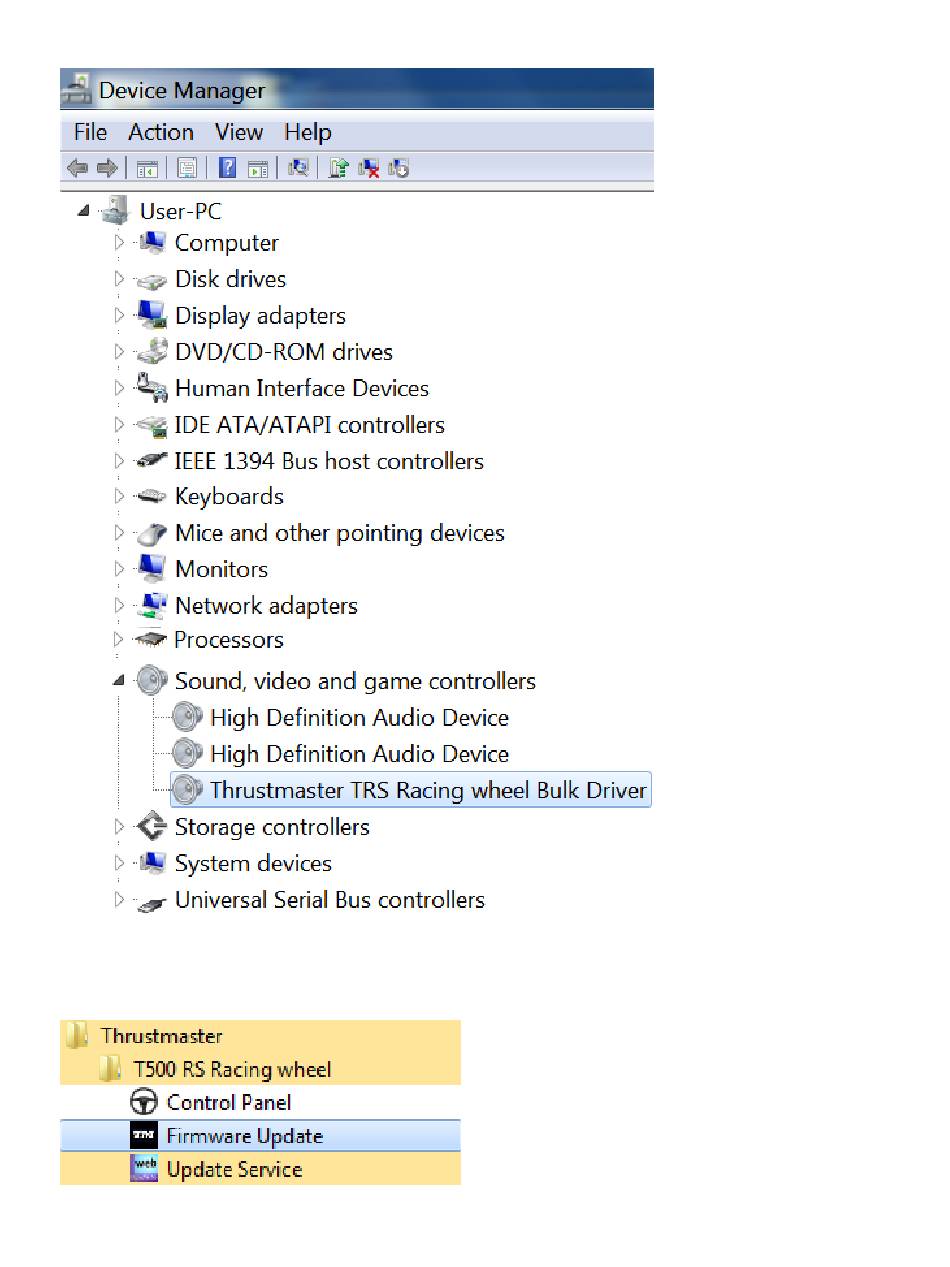This screenshot has width=950, height=1267.
Task: Select DVD/CD-ROM drives label
Action: pyautogui.click(x=284, y=352)
